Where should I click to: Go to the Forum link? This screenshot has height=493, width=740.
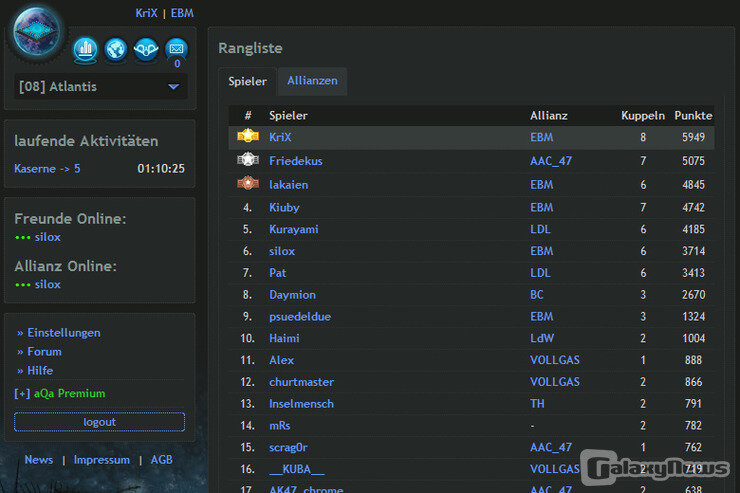coord(44,351)
